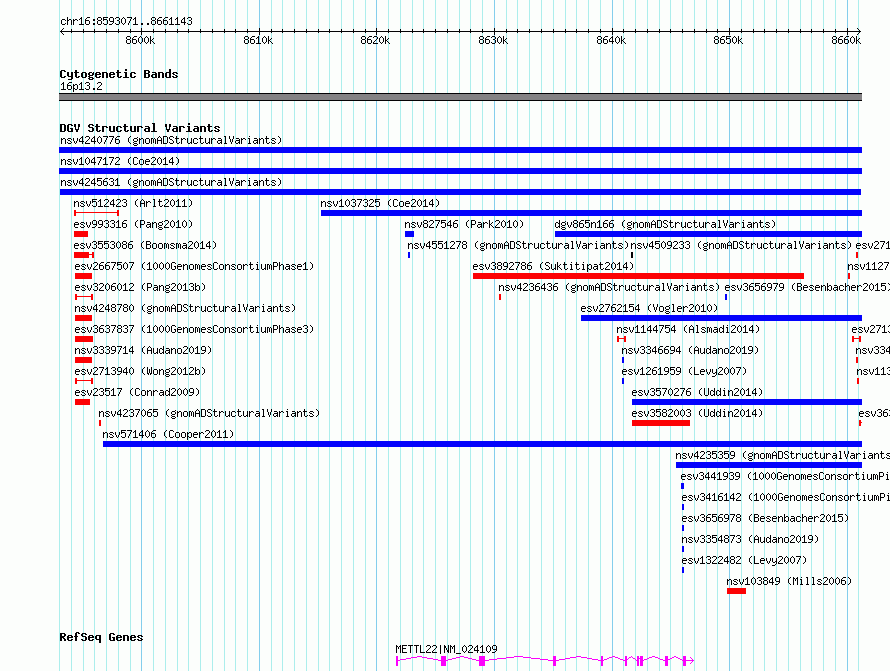Click esv2762154 (Vogler2010) label
This screenshot has height=671, width=890.
[x=649, y=308]
